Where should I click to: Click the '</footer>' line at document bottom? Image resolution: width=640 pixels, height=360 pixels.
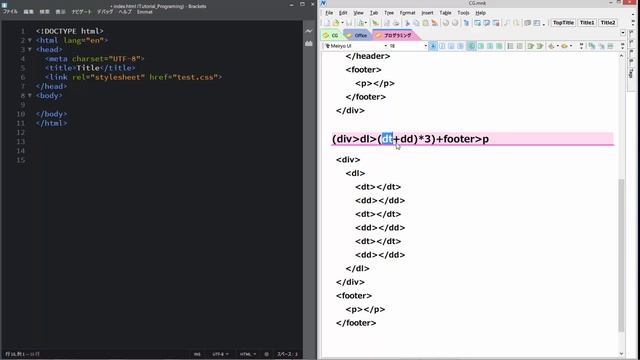356,323
